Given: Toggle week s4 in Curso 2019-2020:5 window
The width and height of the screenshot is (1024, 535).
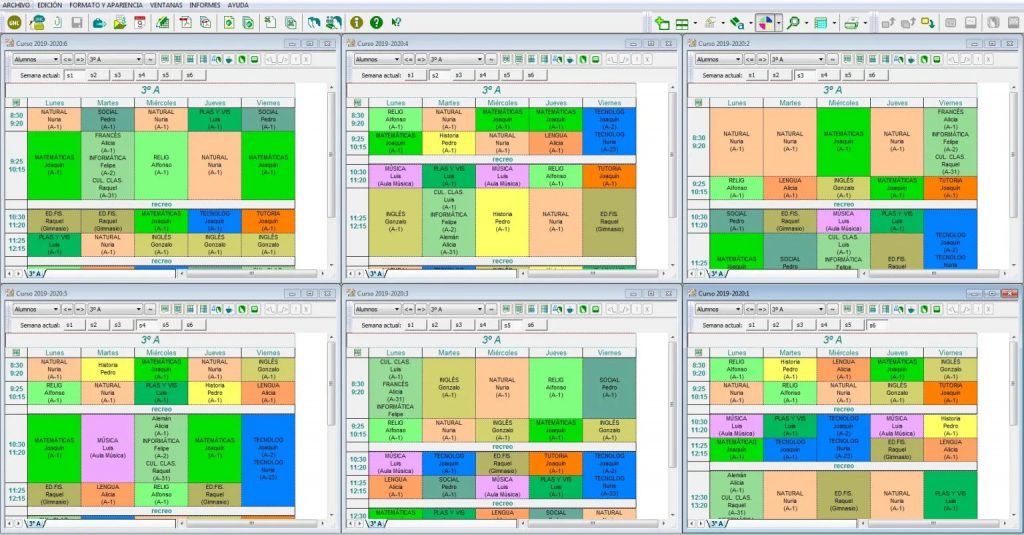Looking at the screenshot, I should pos(141,325).
